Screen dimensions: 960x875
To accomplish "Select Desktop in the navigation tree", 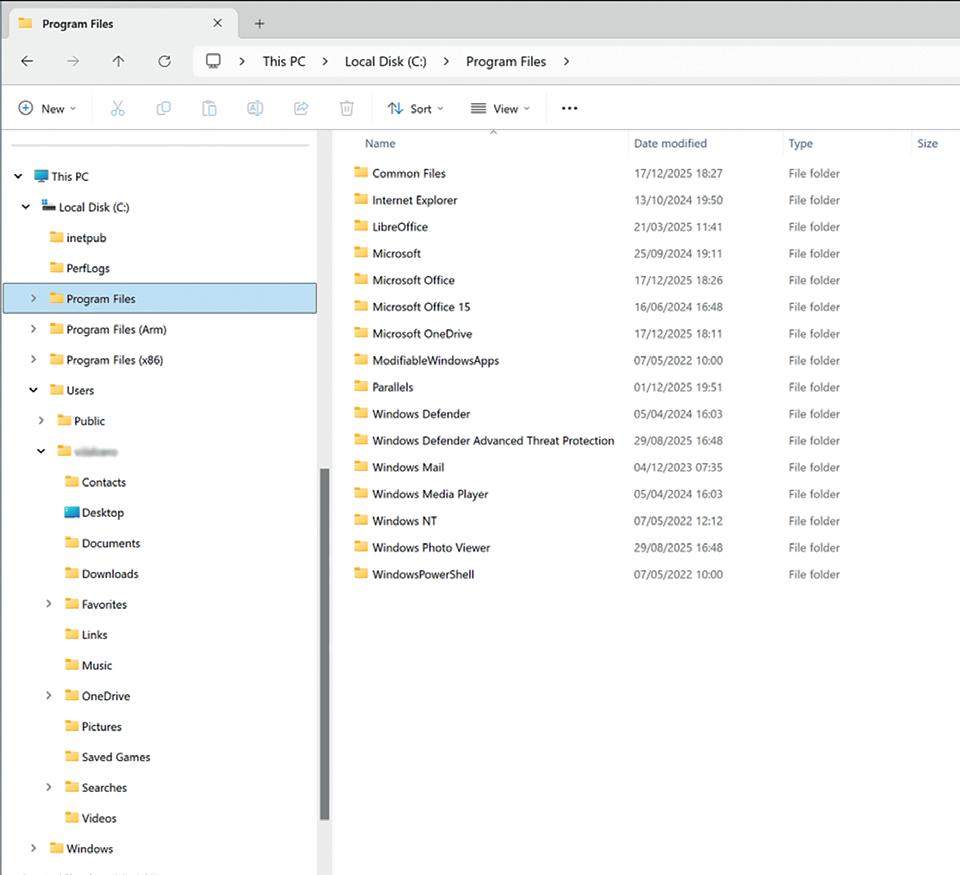I will click(x=94, y=513).
